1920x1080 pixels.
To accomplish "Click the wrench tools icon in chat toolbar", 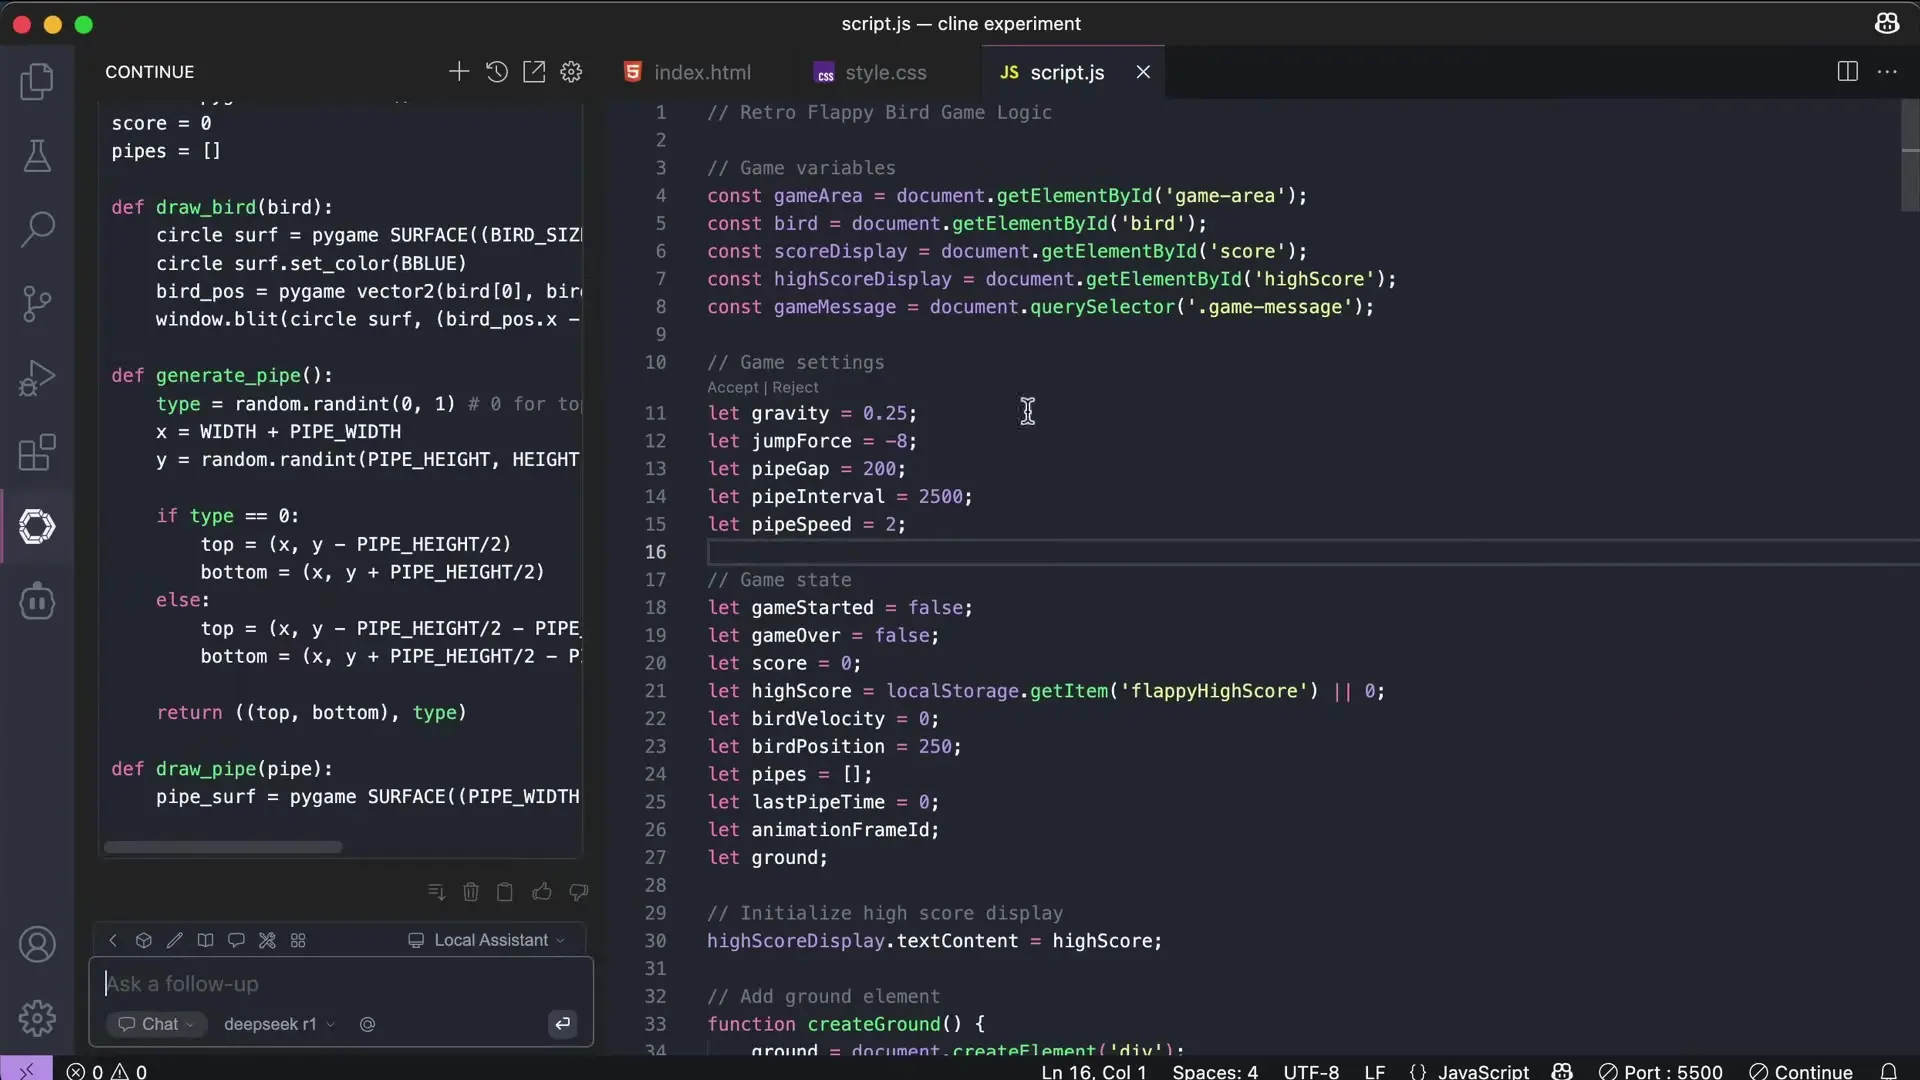I will point(267,940).
